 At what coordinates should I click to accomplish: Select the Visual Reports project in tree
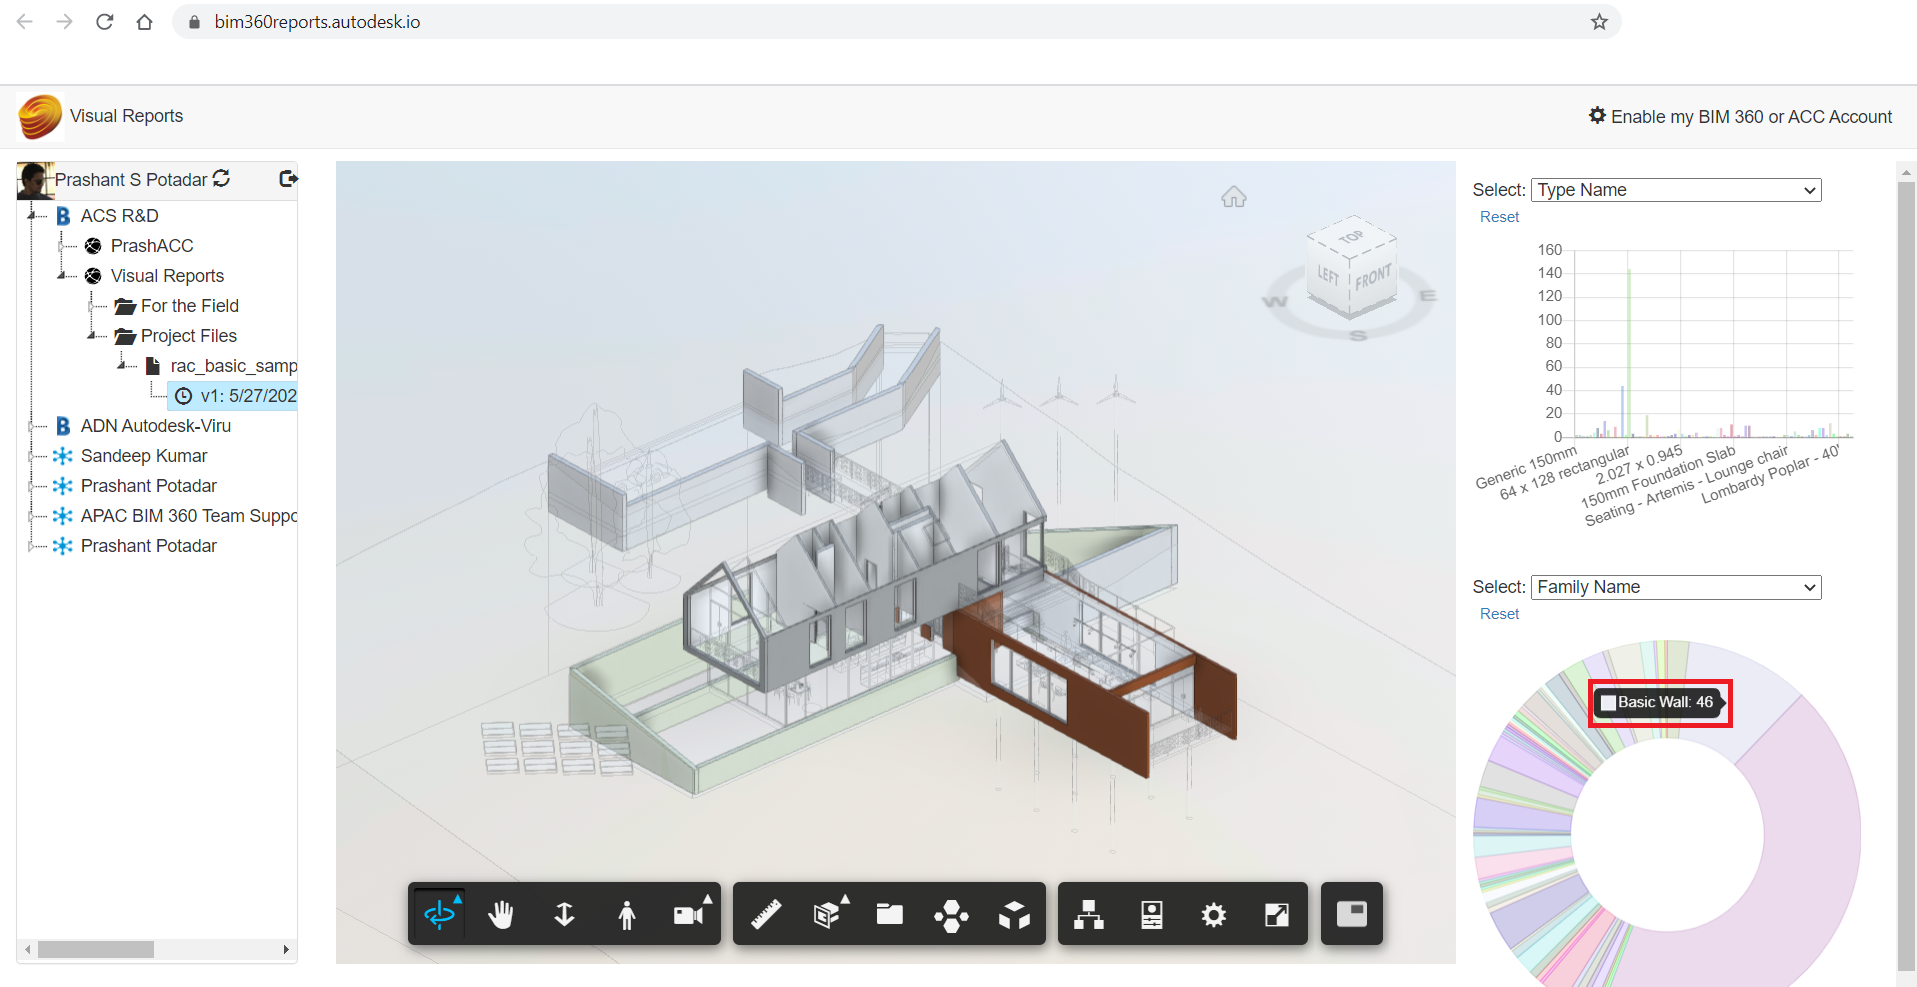point(167,276)
